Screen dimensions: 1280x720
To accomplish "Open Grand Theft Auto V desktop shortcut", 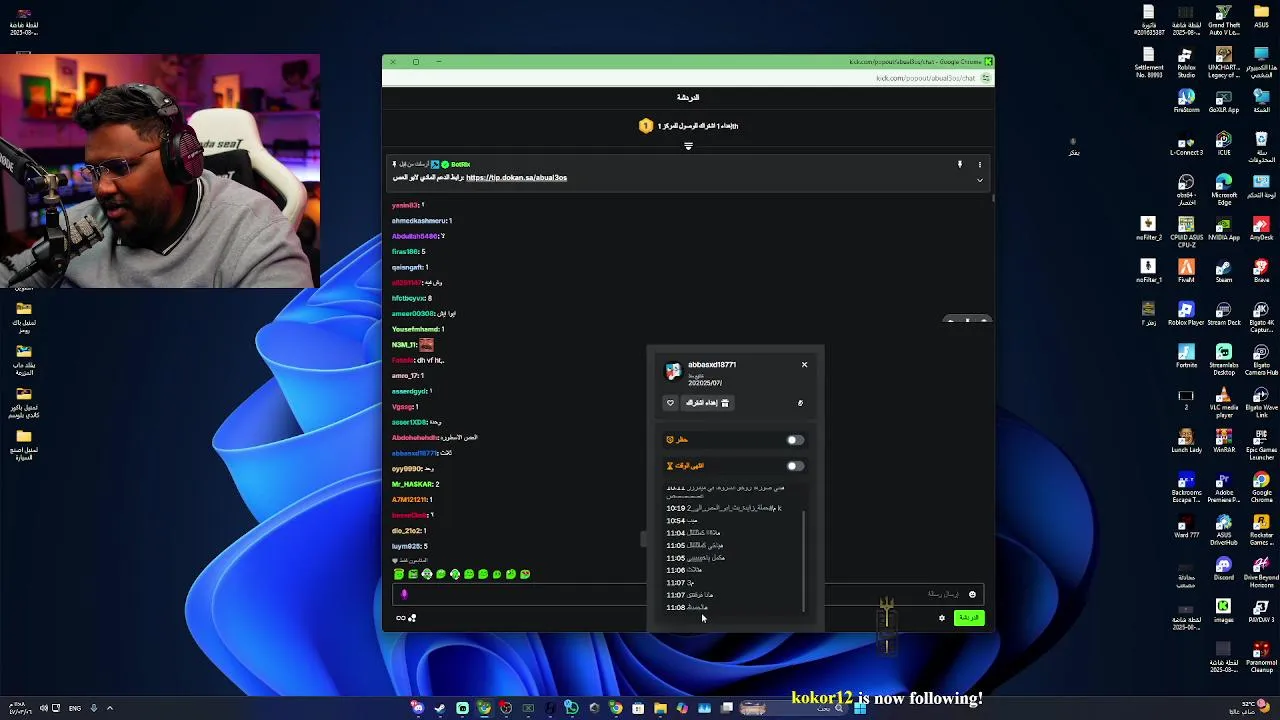I will [1224, 21].
